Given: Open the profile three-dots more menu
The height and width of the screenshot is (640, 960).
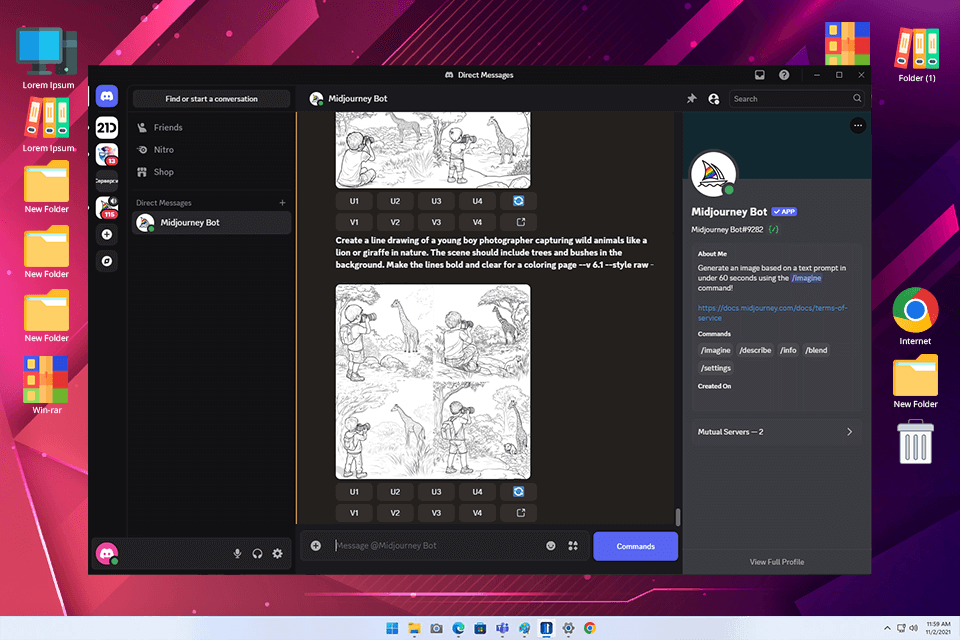Looking at the screenshot, I should point(858,126).
